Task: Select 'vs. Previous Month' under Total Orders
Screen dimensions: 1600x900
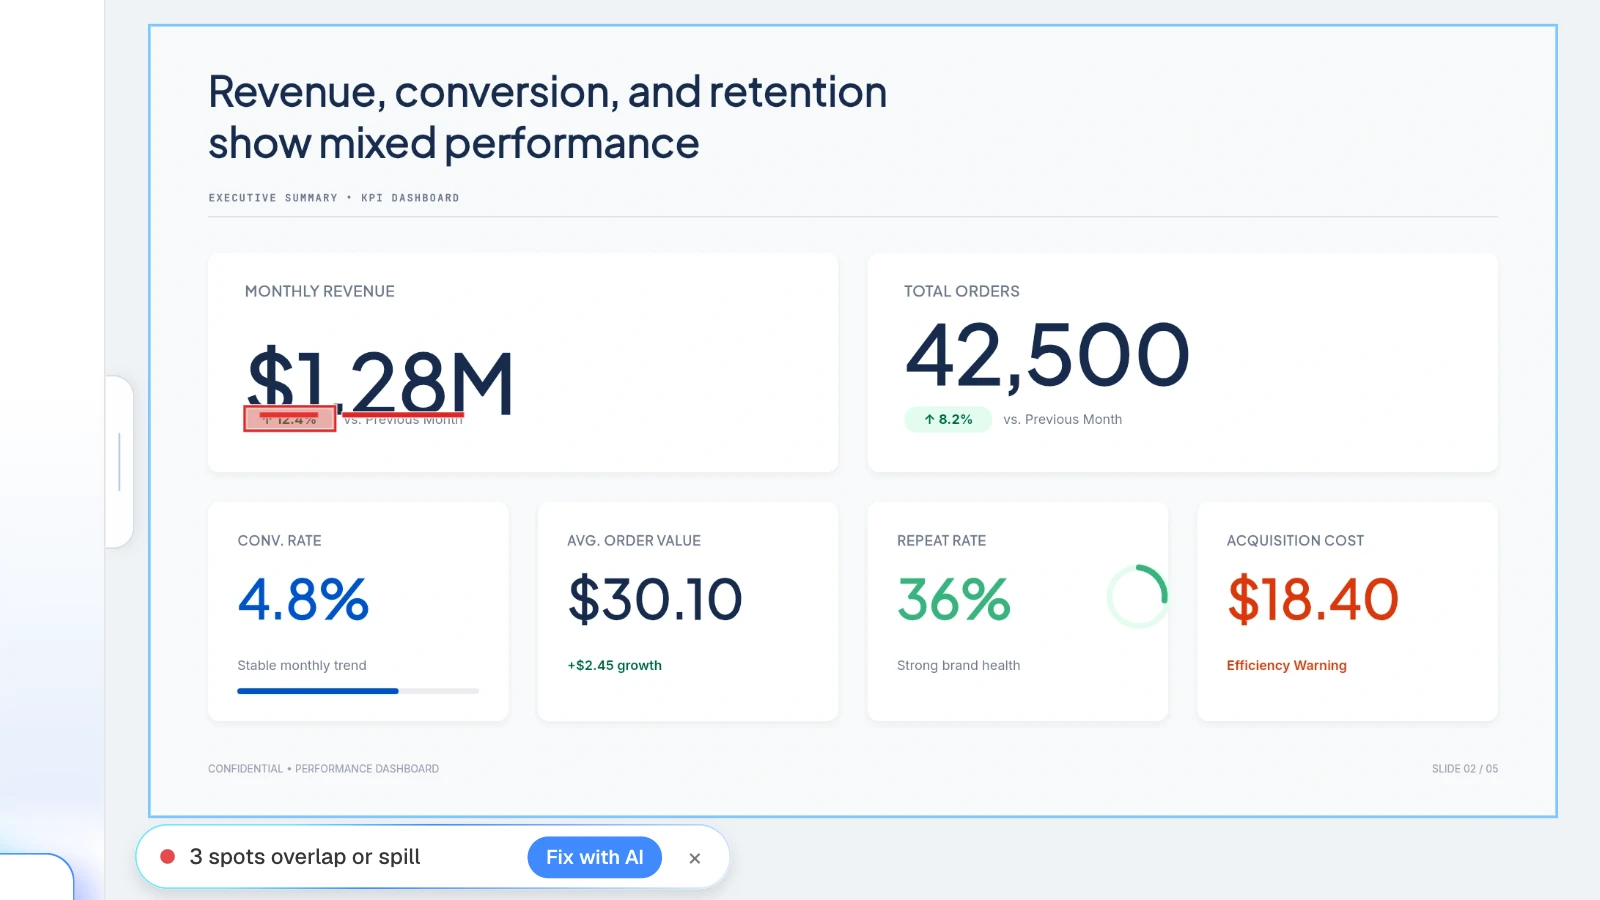Action: click(1063, 419)
